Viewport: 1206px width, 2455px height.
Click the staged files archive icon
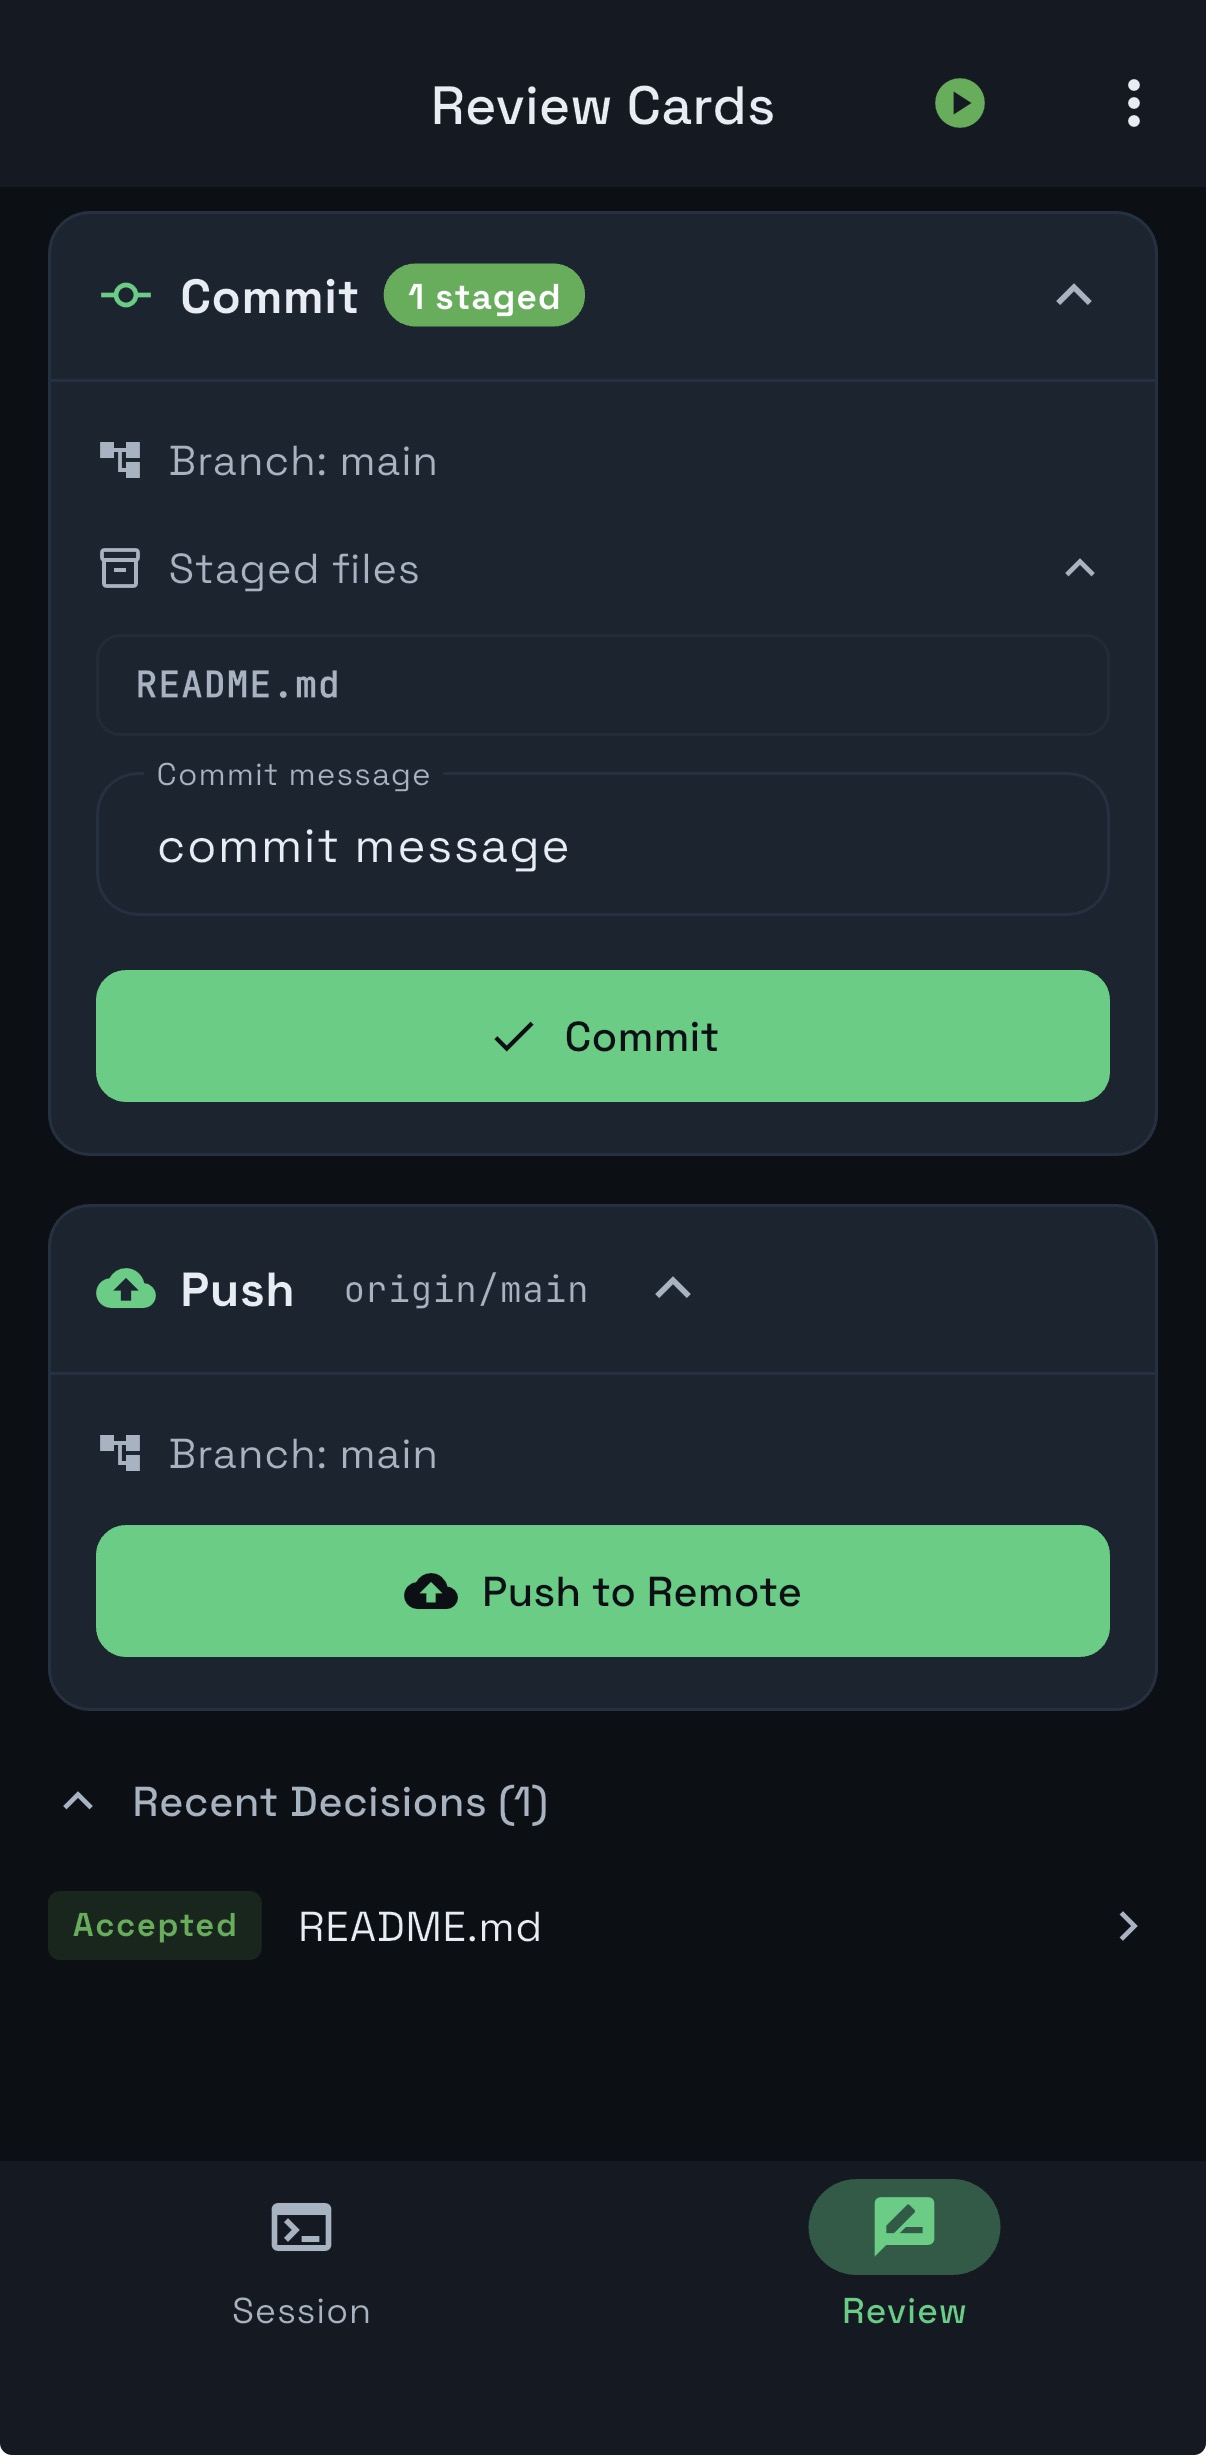tap(120, 568)
